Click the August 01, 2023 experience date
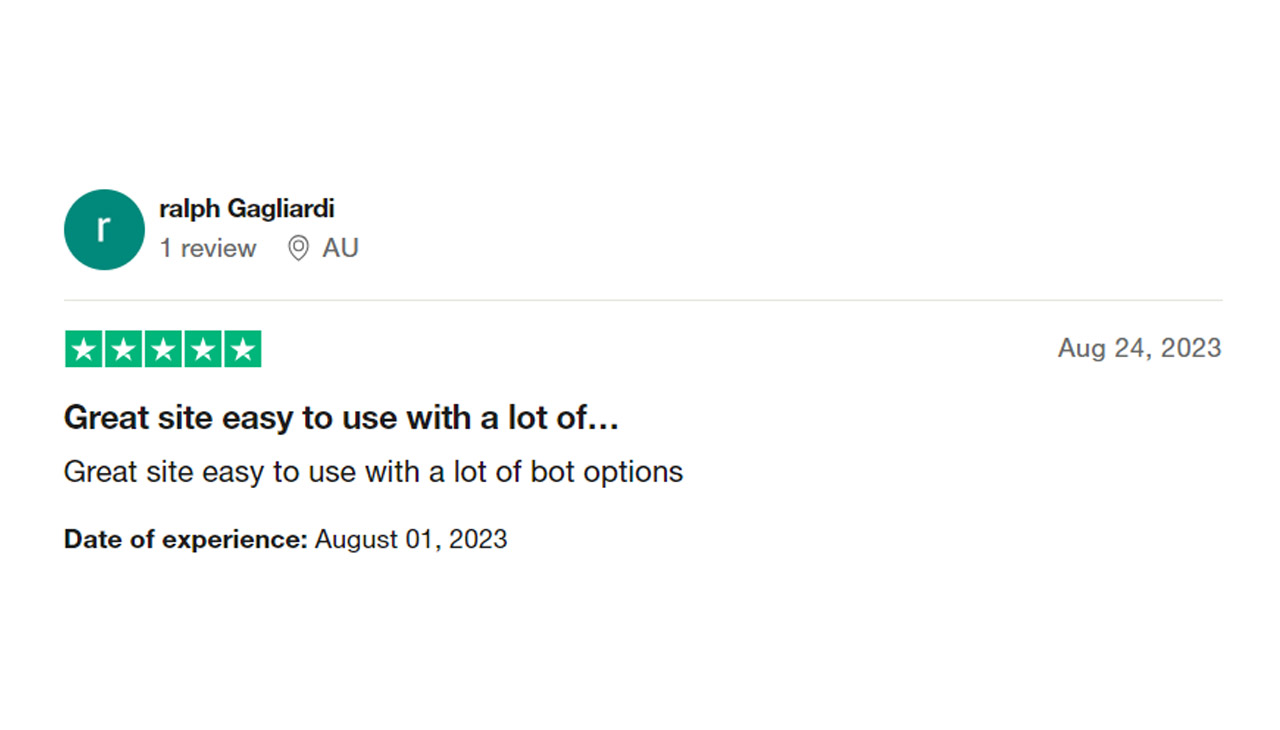Screen dimensions: 1280x730 point(411,539)
